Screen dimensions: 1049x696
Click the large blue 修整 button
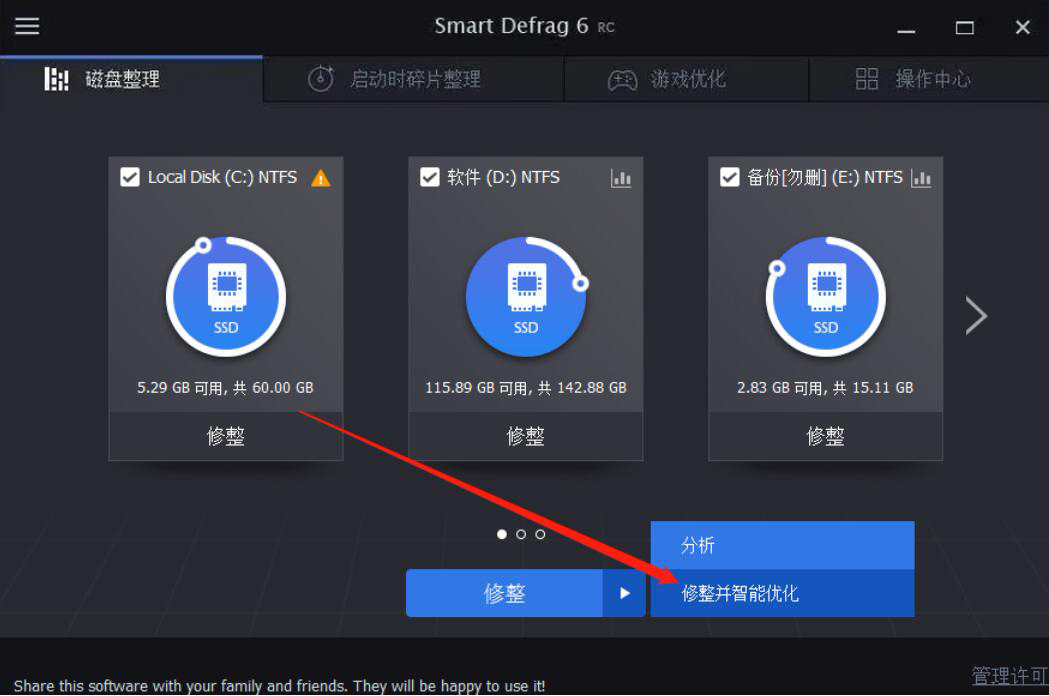[504, 593]
